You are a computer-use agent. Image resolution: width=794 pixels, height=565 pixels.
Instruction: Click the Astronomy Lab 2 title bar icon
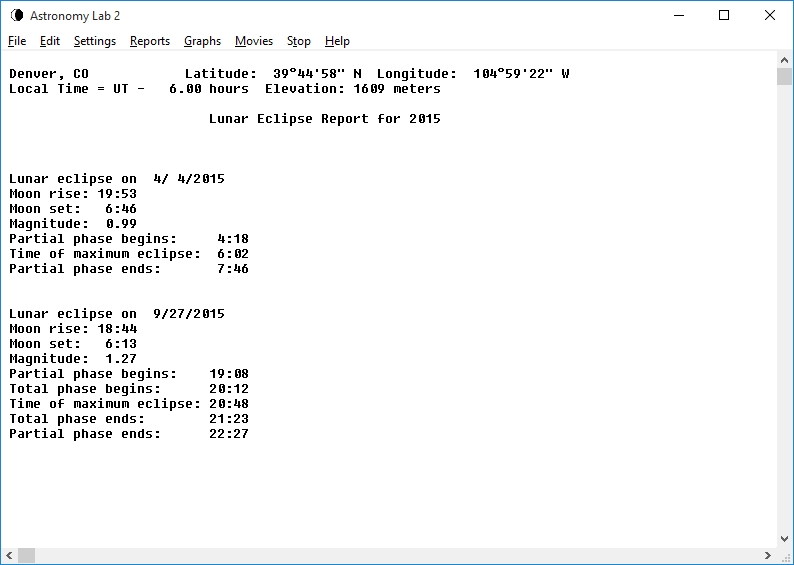pyautogui.click(x=16, y=15)
